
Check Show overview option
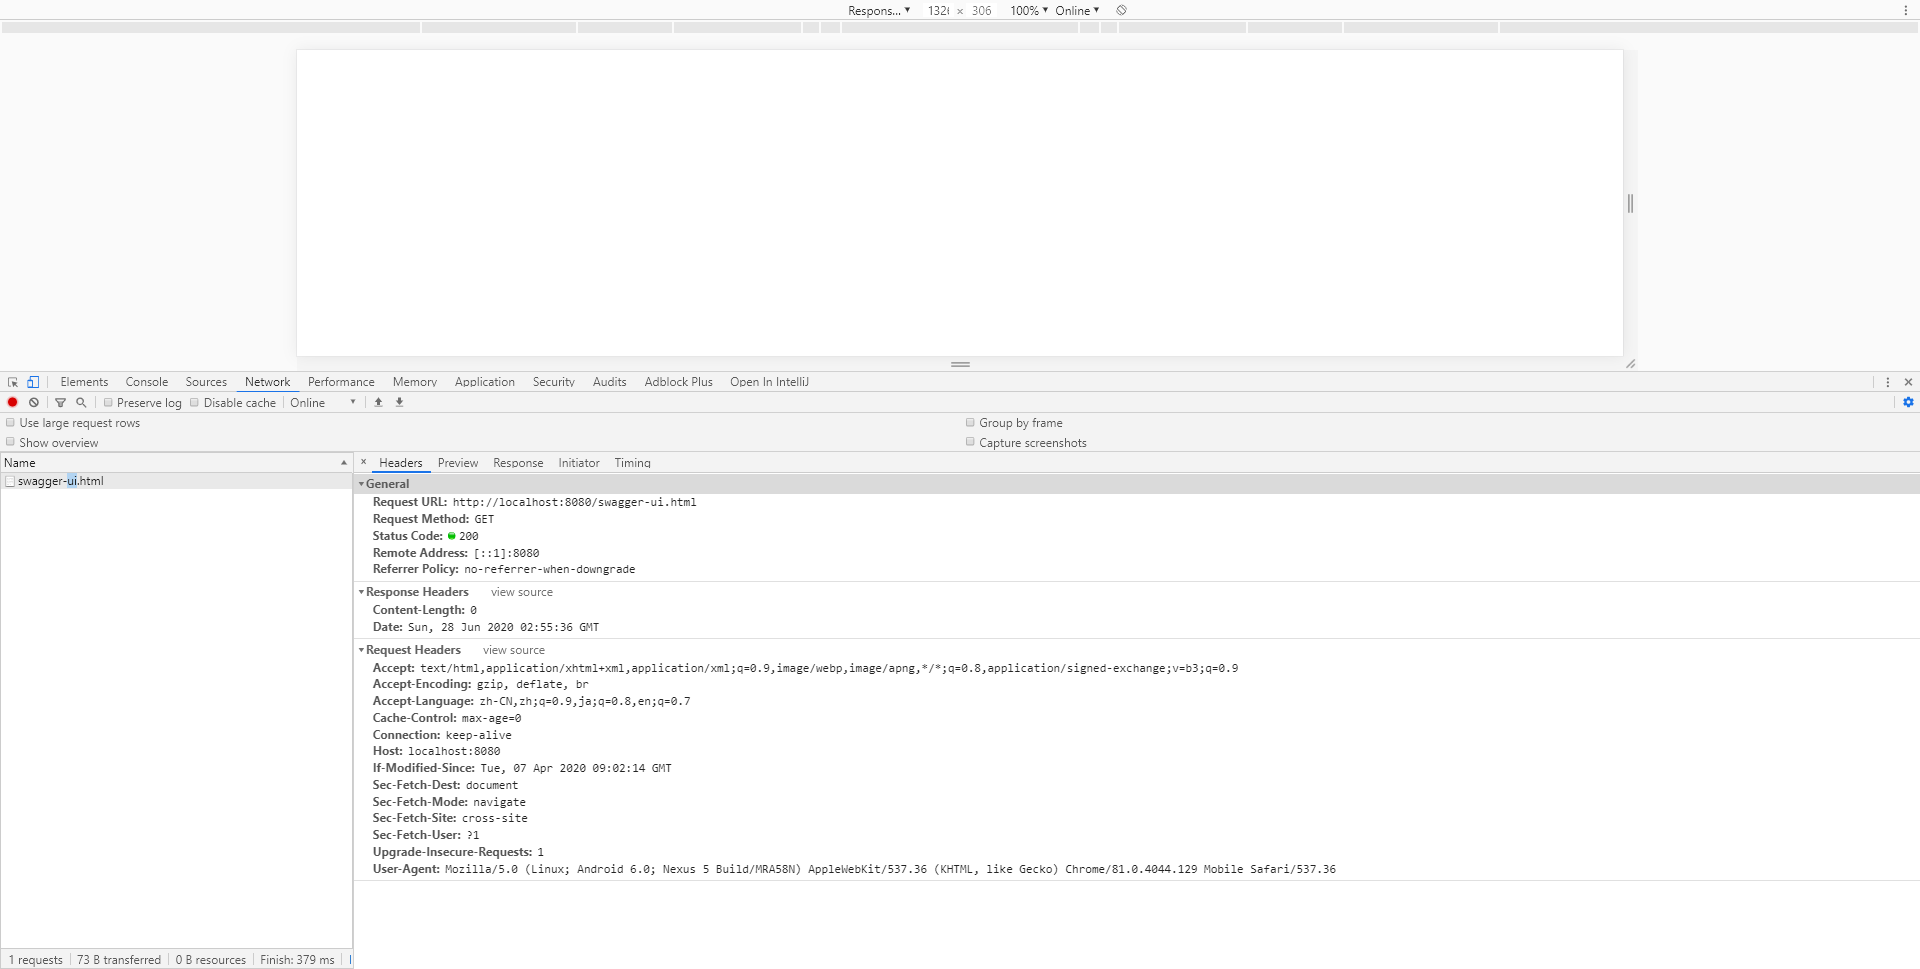[11, 442]
